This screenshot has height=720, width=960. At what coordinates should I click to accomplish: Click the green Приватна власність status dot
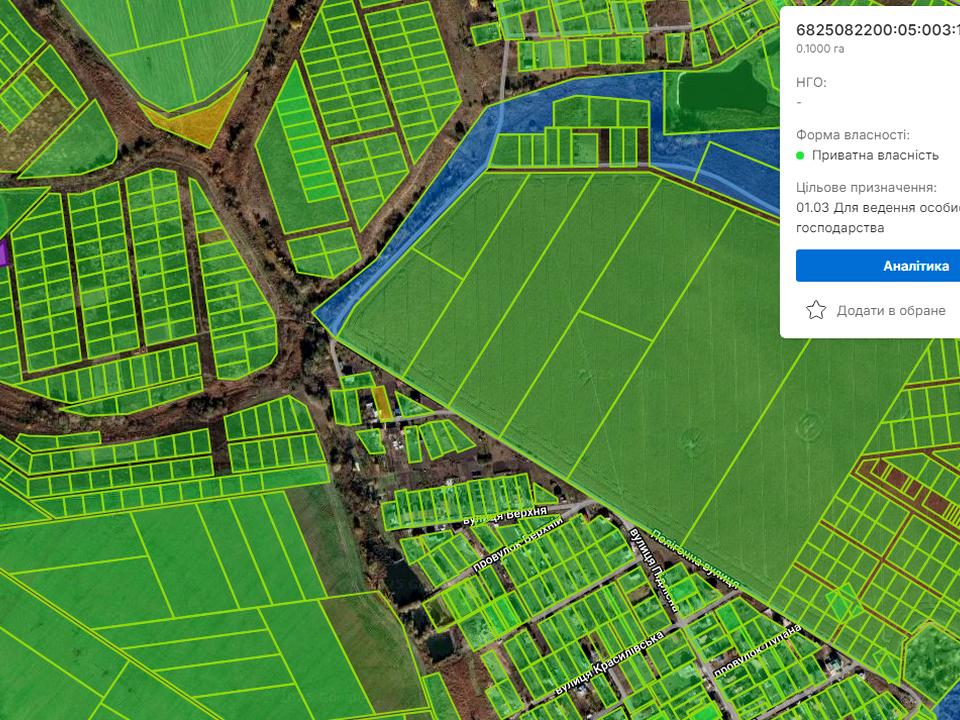coord(801,155)
